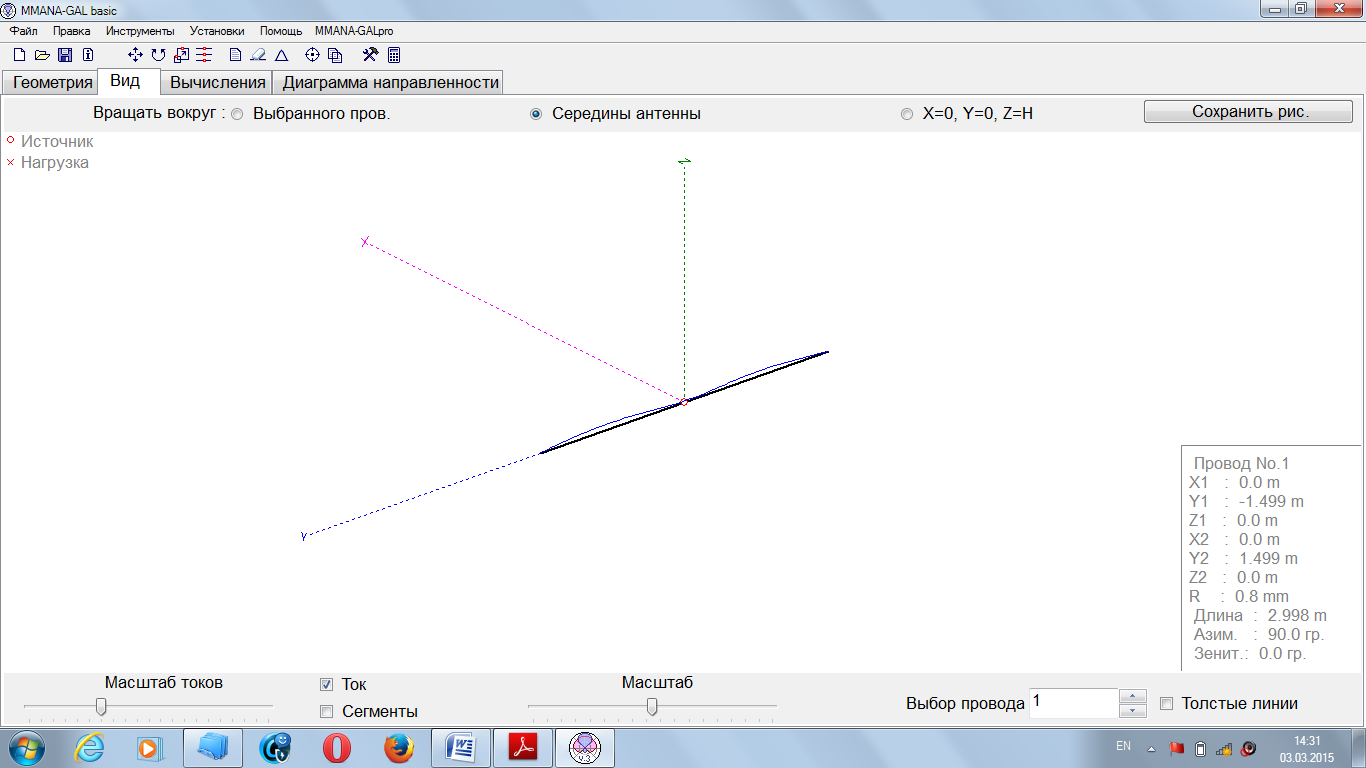The height and width of the screenshot is (768, 1366).
Task: Click the MMANA-GAL taskbar icon
Action: coord(585,747)
